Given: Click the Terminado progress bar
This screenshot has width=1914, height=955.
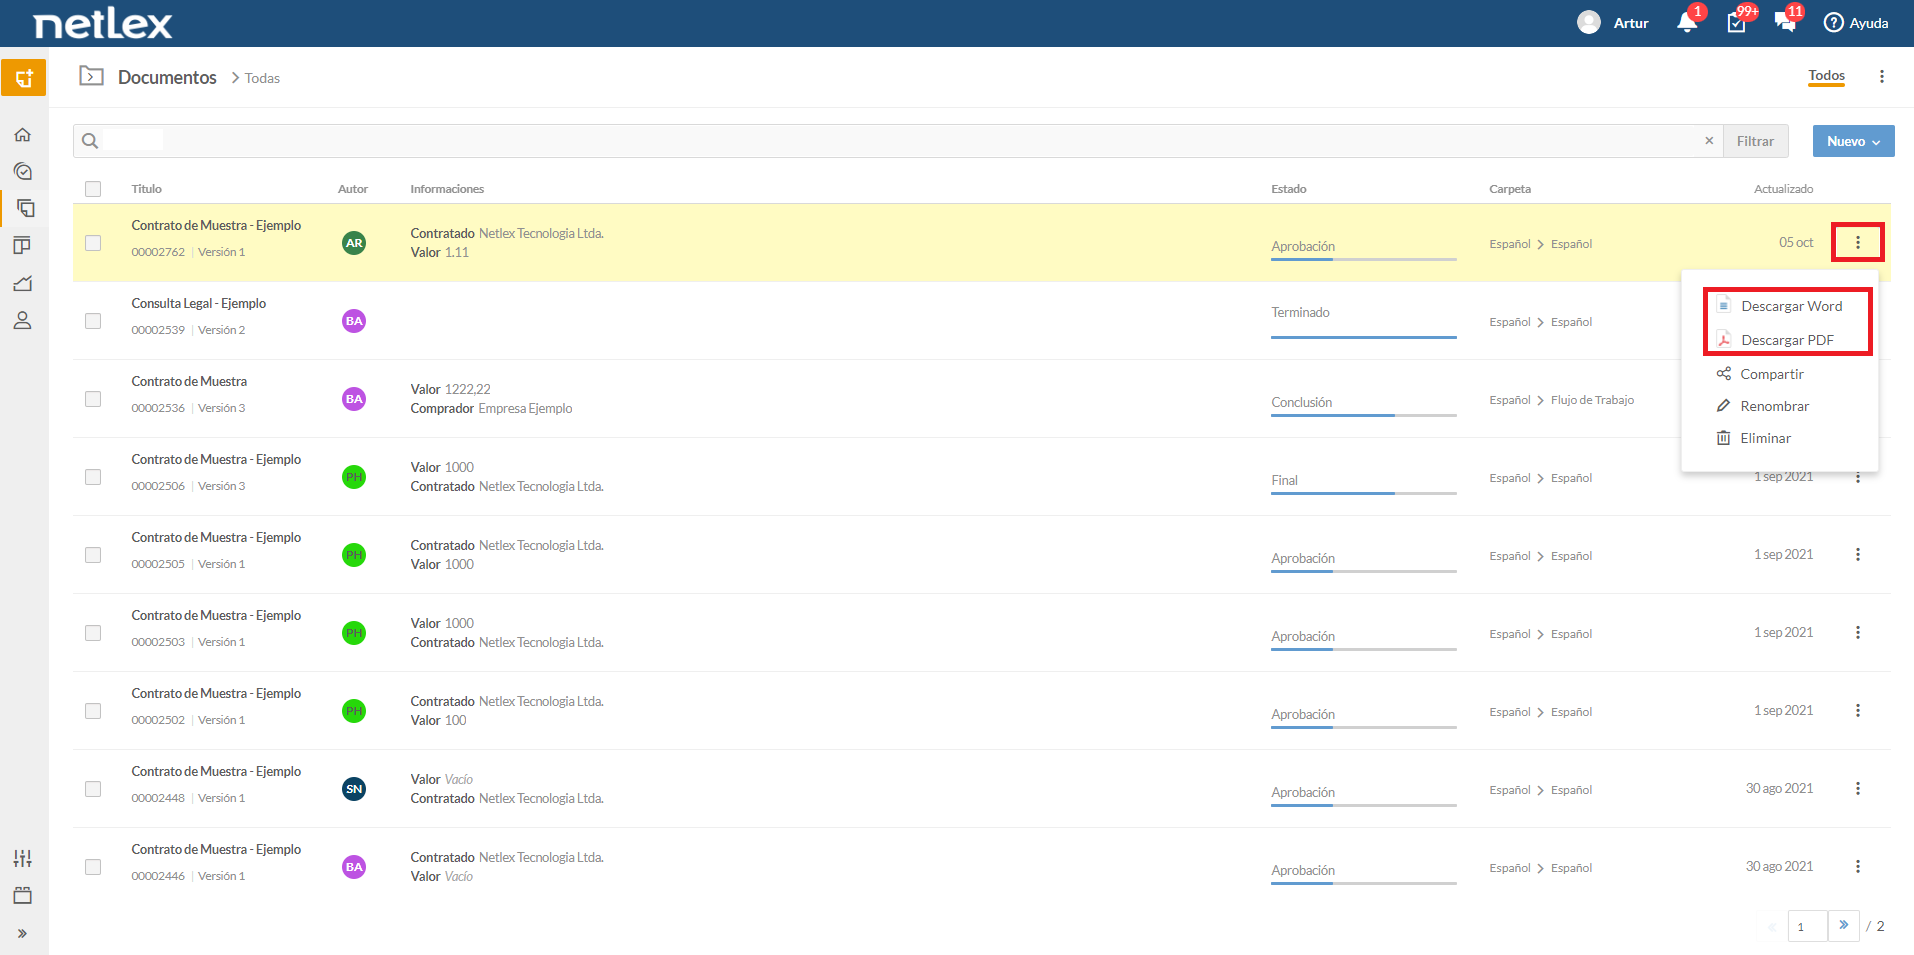Looking at the screenshot, I should (x=1363, y=337).
